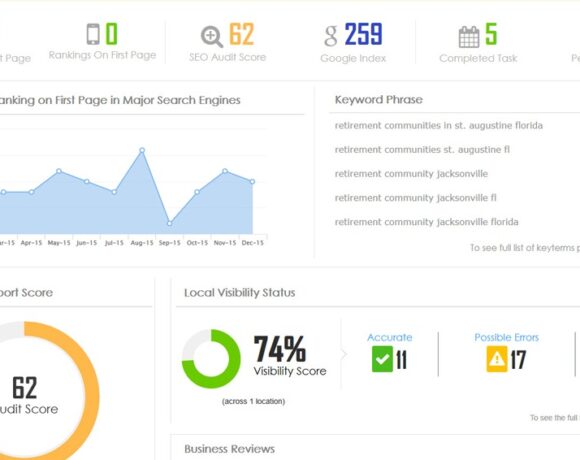Click the Local Visibility Status heading
This screenshot has height=460, width=580.
240,293
